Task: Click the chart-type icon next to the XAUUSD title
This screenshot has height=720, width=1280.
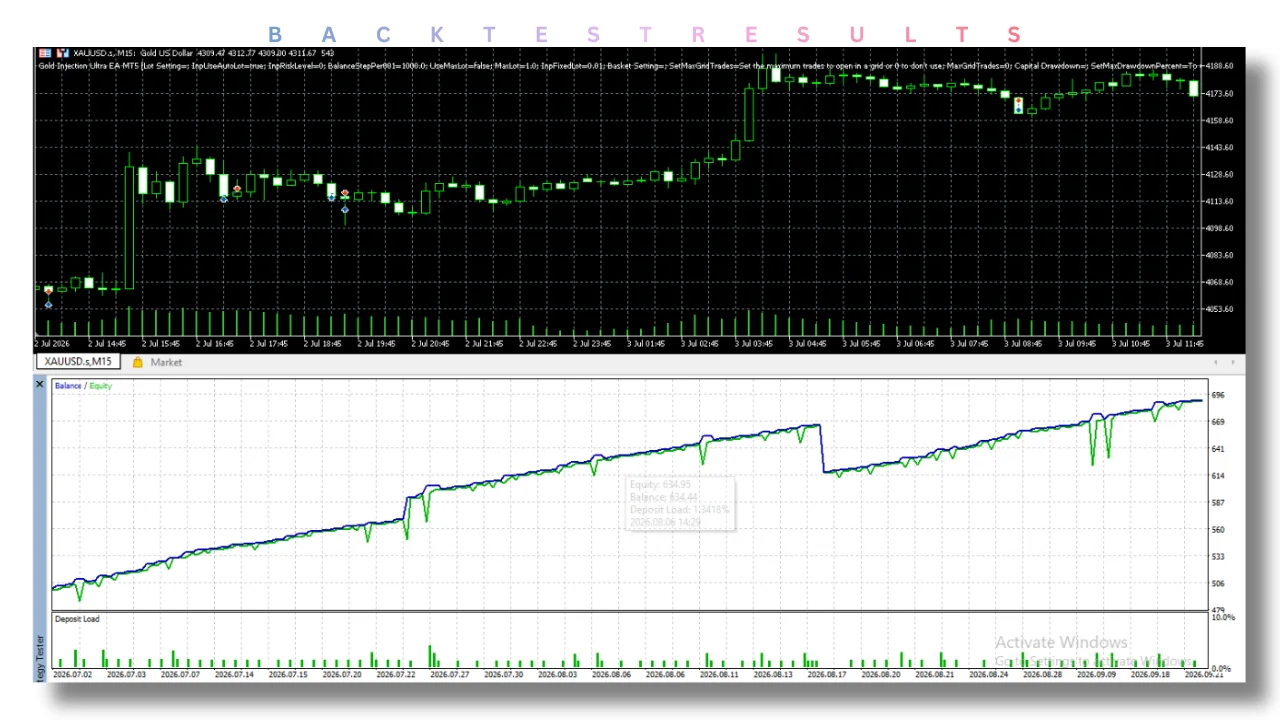Action: click(x=62, y=53)
